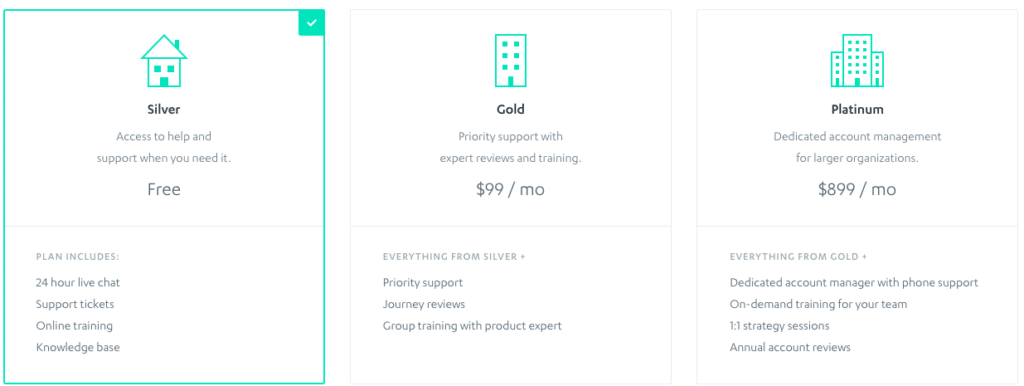
Task: Click Annual account reviews feature
Action: (x=790, y=347)
